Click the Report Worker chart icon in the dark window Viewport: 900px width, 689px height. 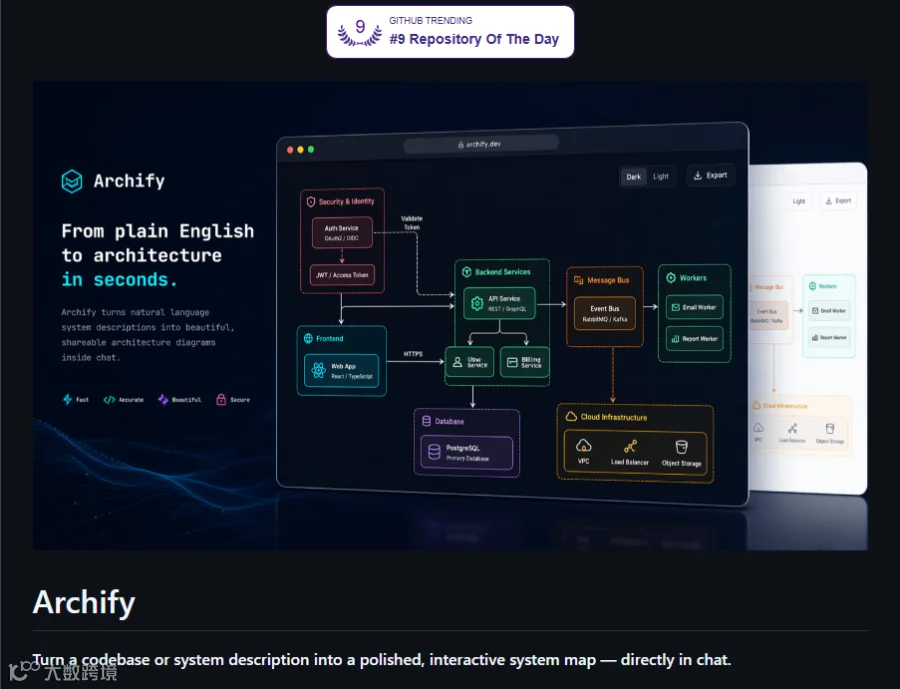click(x=676, y=339)
